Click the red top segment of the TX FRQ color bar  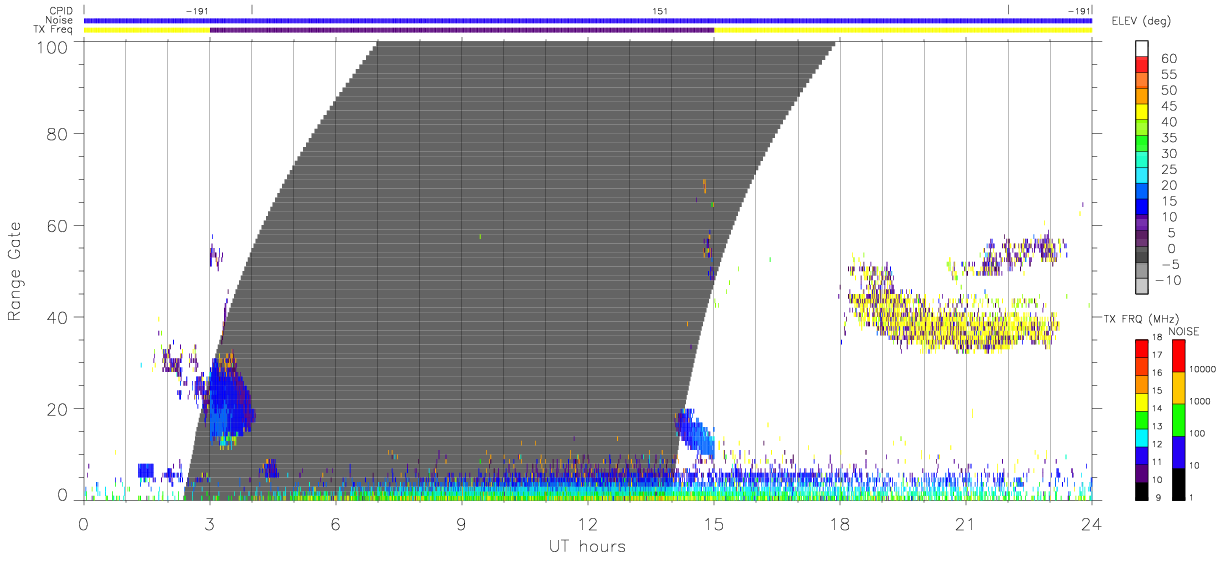1141,349
